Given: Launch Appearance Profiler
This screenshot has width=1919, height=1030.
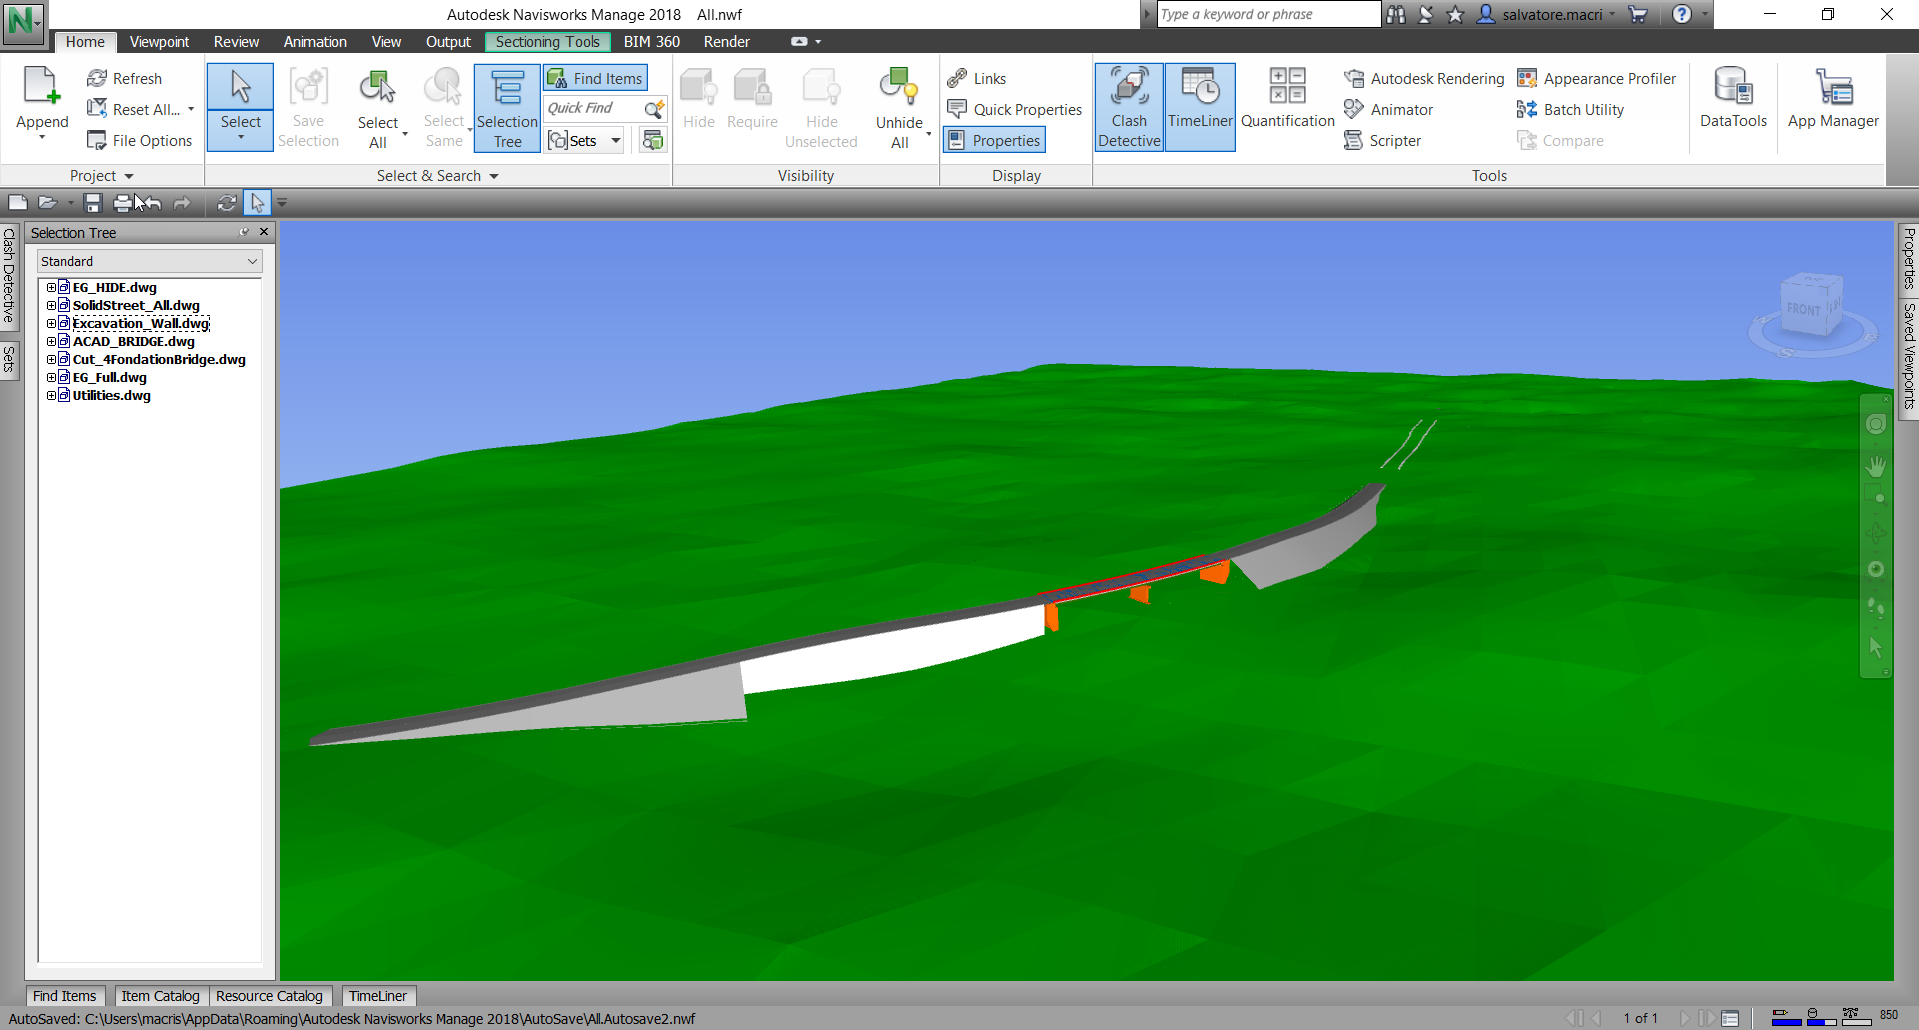Looking at the screenshot, I should 1597,78.
